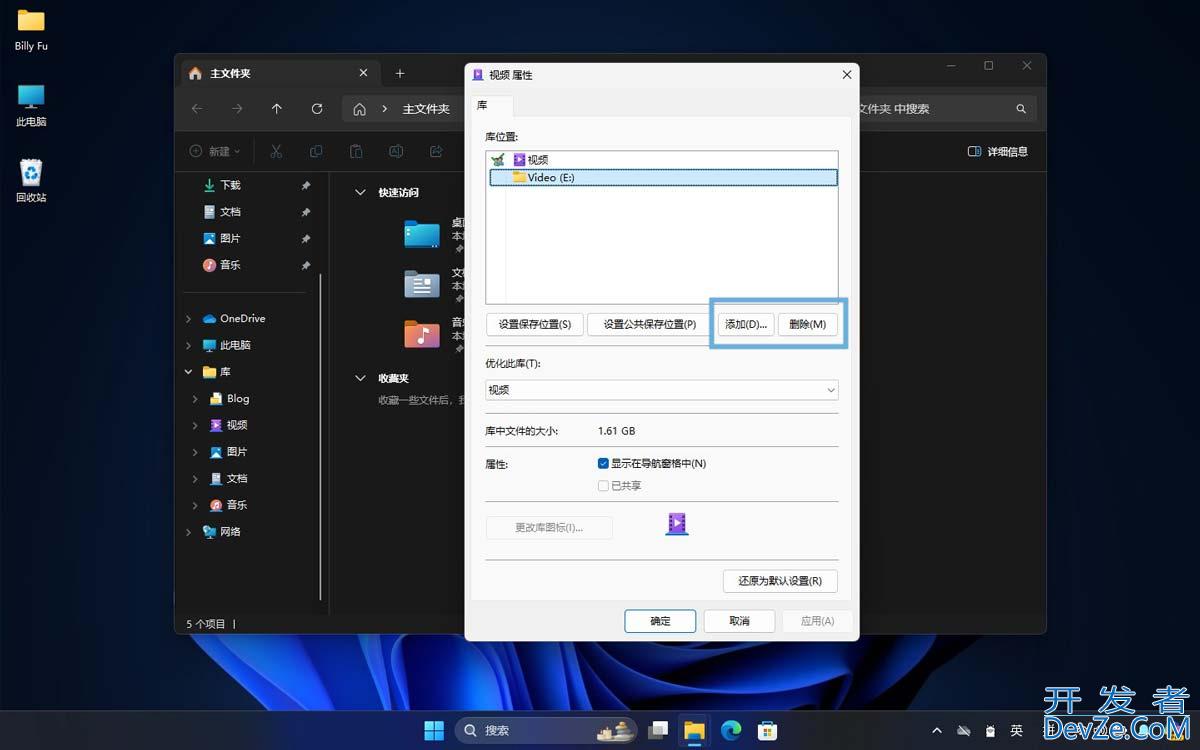Open the 优化此库 dropdown
1200x750 pixels.
tap(662, 390)
